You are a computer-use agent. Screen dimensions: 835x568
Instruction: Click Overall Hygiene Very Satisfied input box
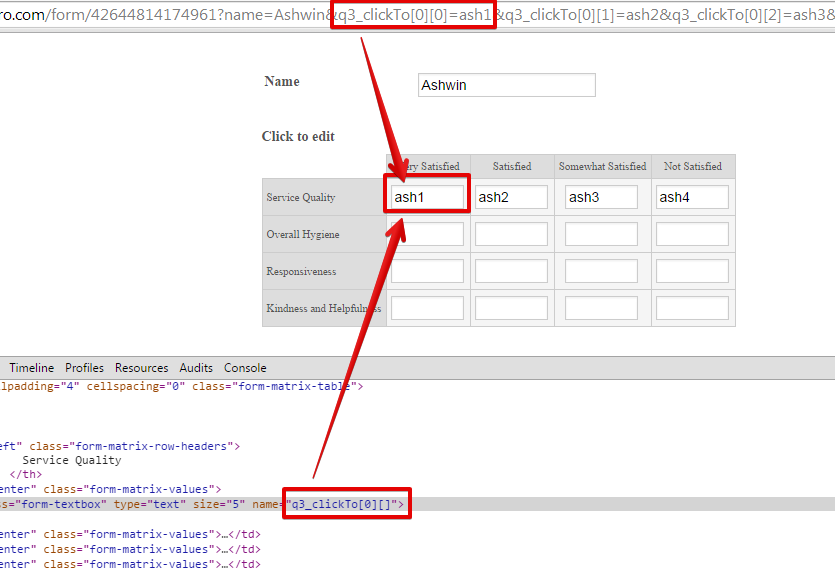pyautogui.click(x=427, y=234)
